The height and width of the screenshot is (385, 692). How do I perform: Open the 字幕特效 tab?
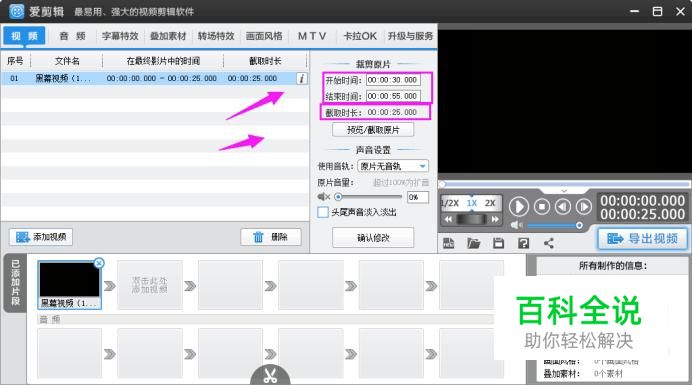tap(120, 36)
